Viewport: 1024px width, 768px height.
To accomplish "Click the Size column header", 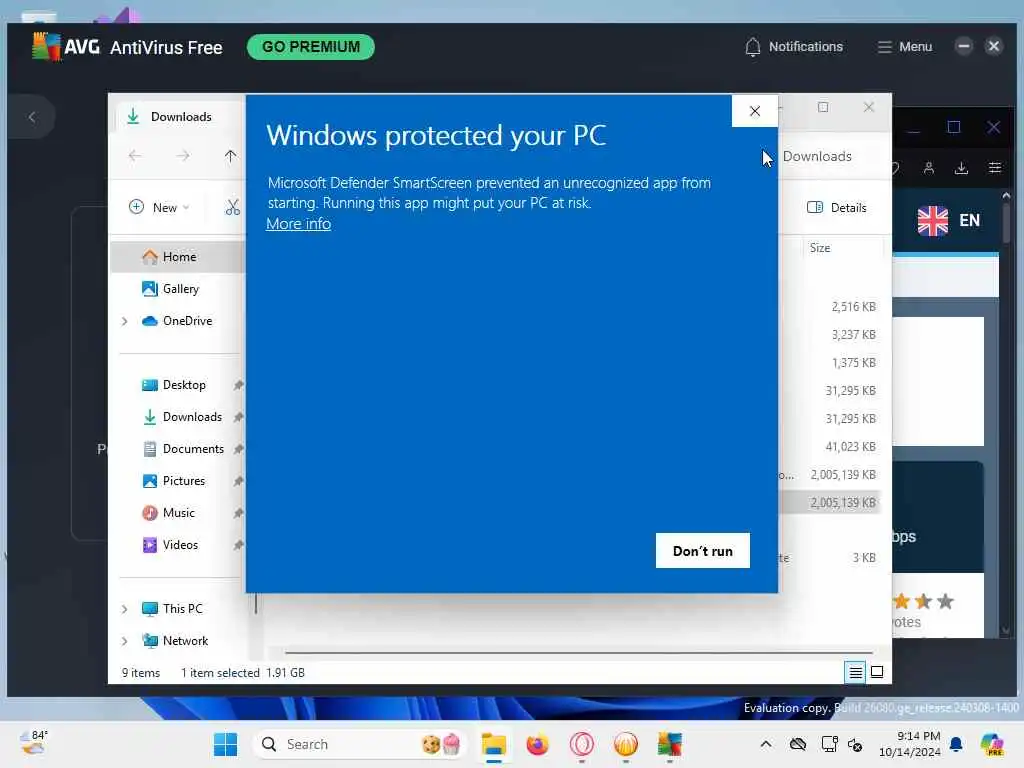I will tap(842, 248).
